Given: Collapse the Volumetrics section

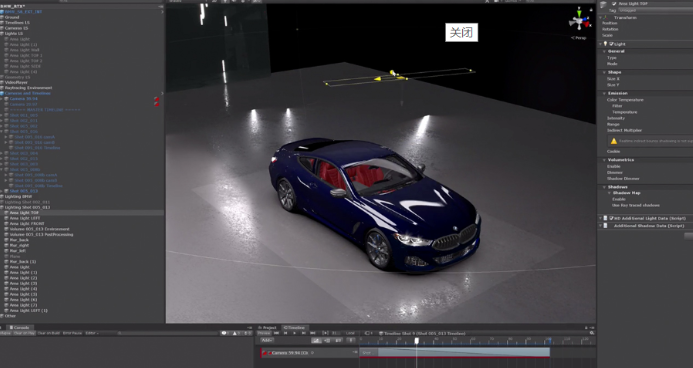Looking at the screenshot, I should tap(605, 160).
